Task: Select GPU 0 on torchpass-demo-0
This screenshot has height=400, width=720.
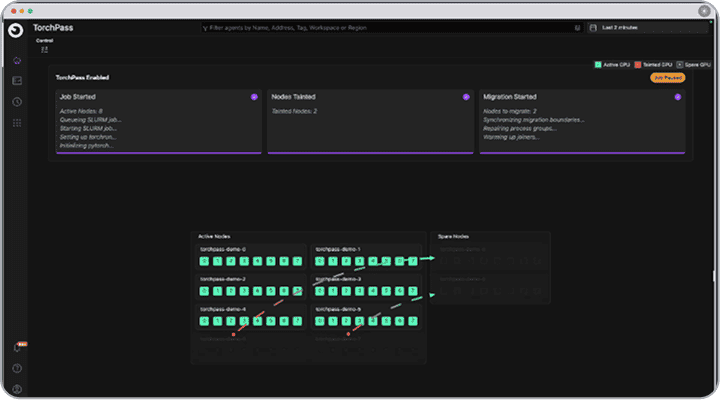Action: tap(205, 261)
